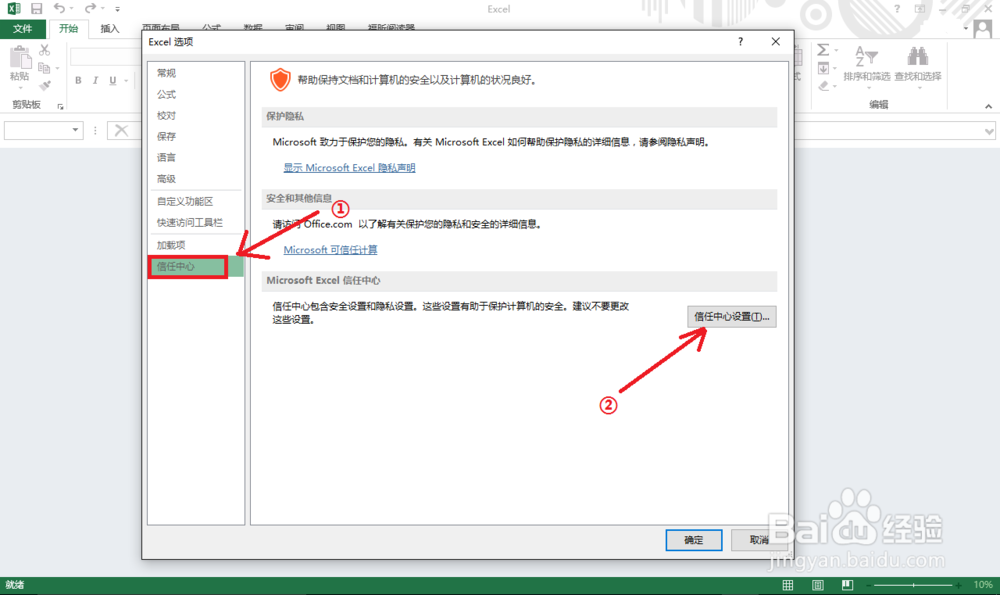Click the 信任中心设置(T)... button
The height and width of the screenshot is (595, 1000).
[732, 316]
